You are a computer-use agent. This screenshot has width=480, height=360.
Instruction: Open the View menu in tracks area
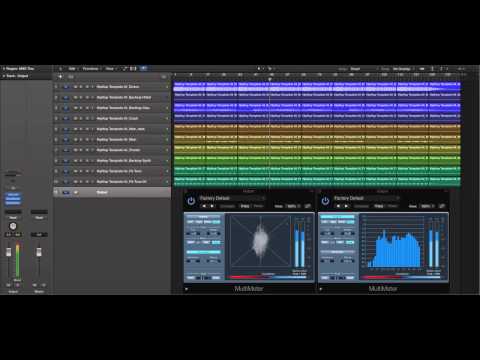(x=110, y=69)
